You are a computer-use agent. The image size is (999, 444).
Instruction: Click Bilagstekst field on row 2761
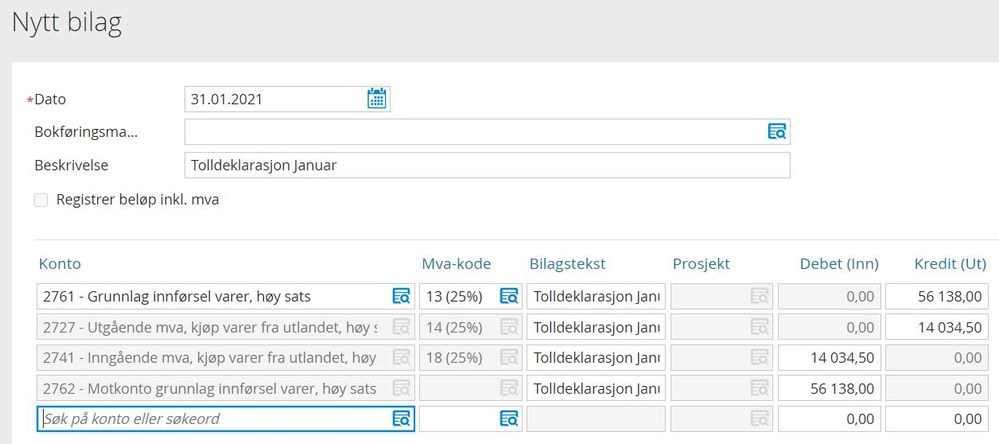pyautogui.click(x=596, y=296)
